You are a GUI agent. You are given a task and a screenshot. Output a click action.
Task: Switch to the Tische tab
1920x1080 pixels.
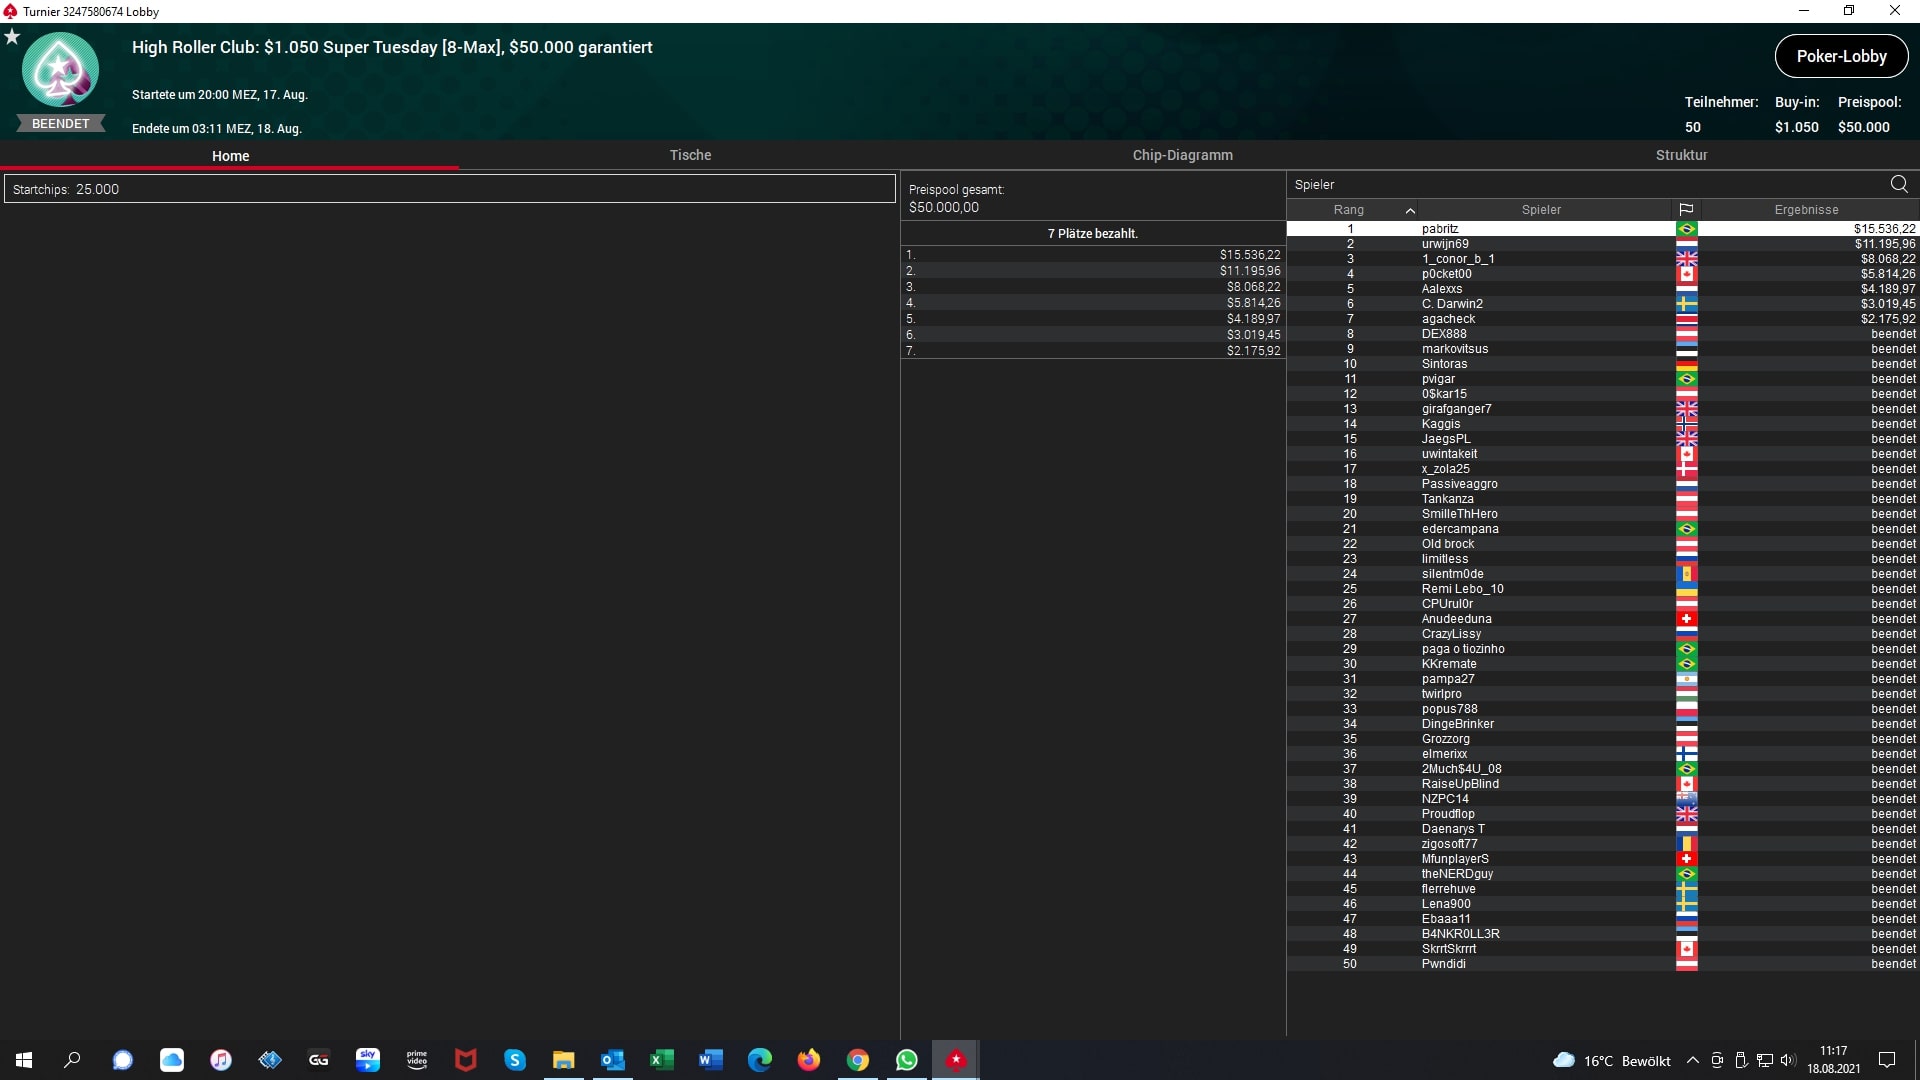690,155
